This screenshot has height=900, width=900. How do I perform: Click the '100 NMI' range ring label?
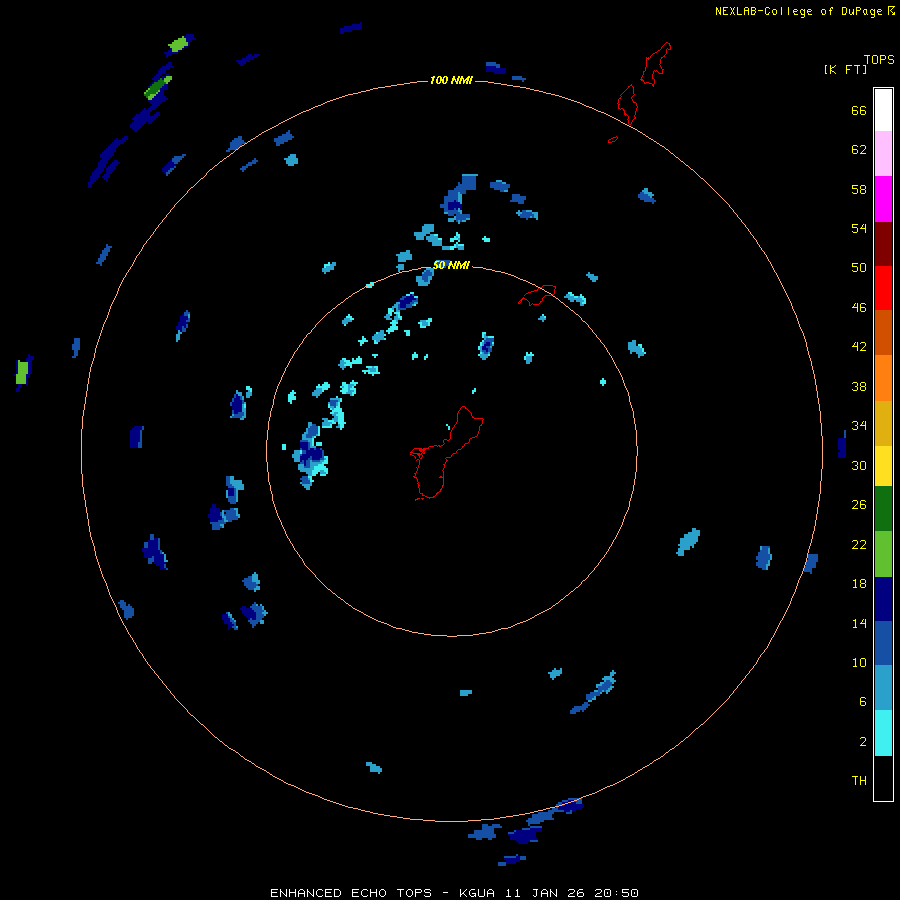click(451, 80)
